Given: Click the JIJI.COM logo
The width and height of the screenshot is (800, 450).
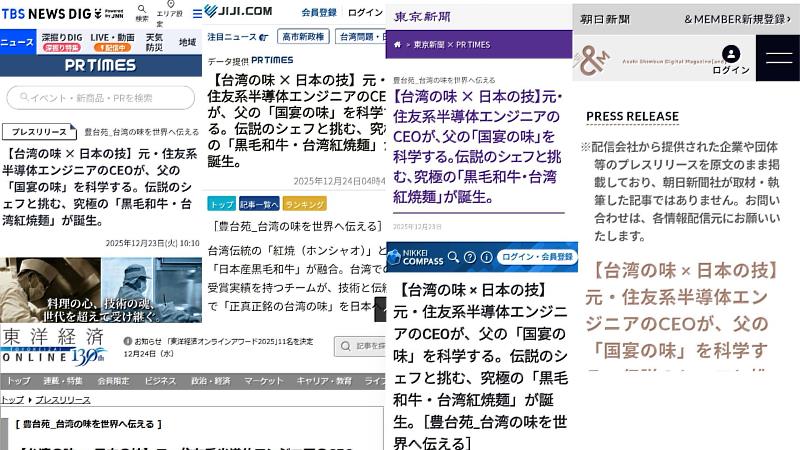Looking at the screenshot, I should (x=238, y=11).
